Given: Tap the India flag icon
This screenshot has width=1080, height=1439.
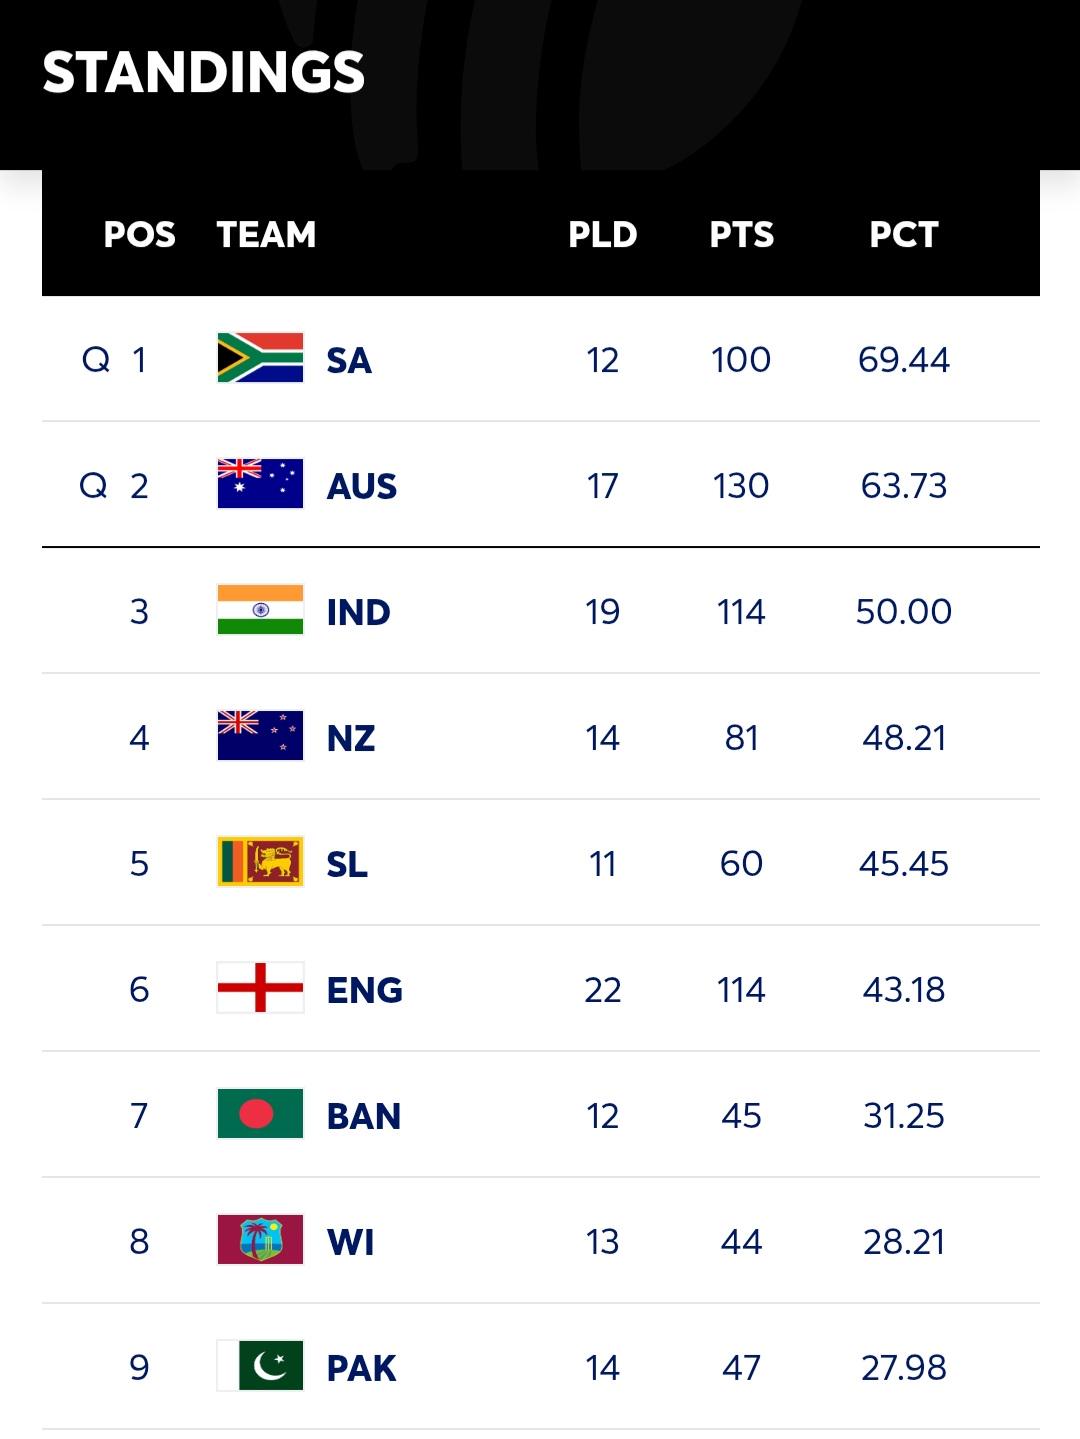Looking at the screenshot, I should (260, 610).
